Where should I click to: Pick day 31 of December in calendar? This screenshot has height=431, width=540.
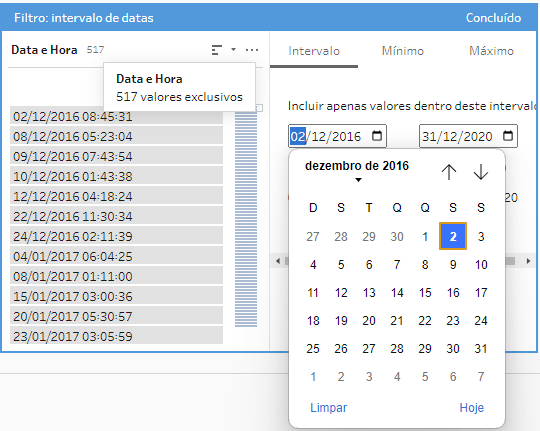(x=481, y=348)
